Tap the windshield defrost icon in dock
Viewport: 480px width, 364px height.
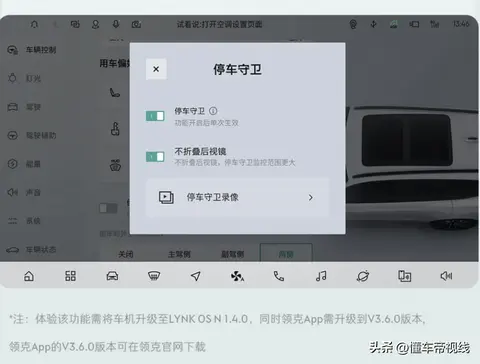154,276
